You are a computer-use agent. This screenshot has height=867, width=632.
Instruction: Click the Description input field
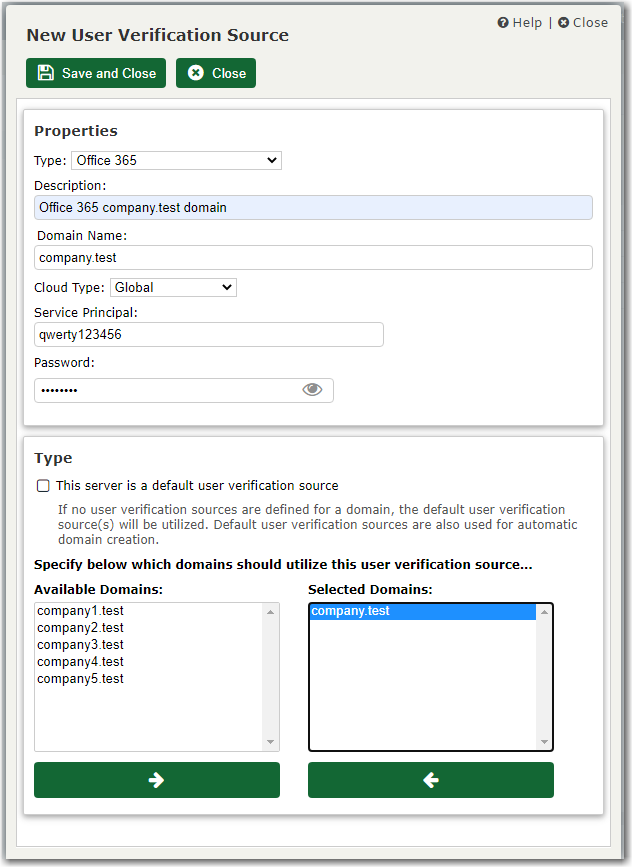313,207
